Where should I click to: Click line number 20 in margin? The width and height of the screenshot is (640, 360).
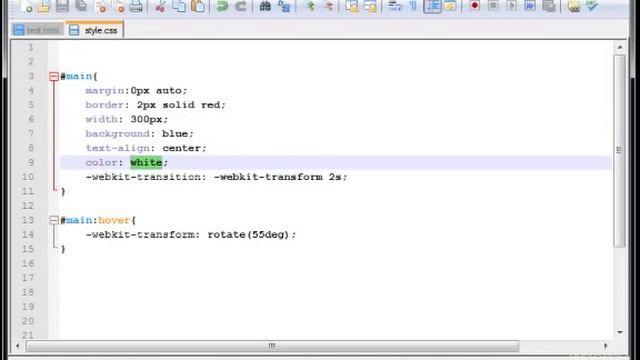tap(28, 321)
